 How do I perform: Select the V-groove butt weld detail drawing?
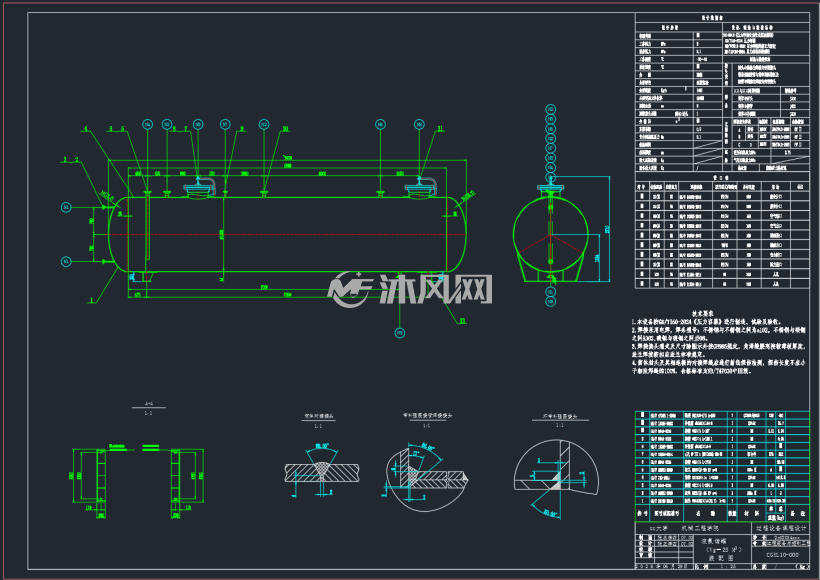point(322,471)
